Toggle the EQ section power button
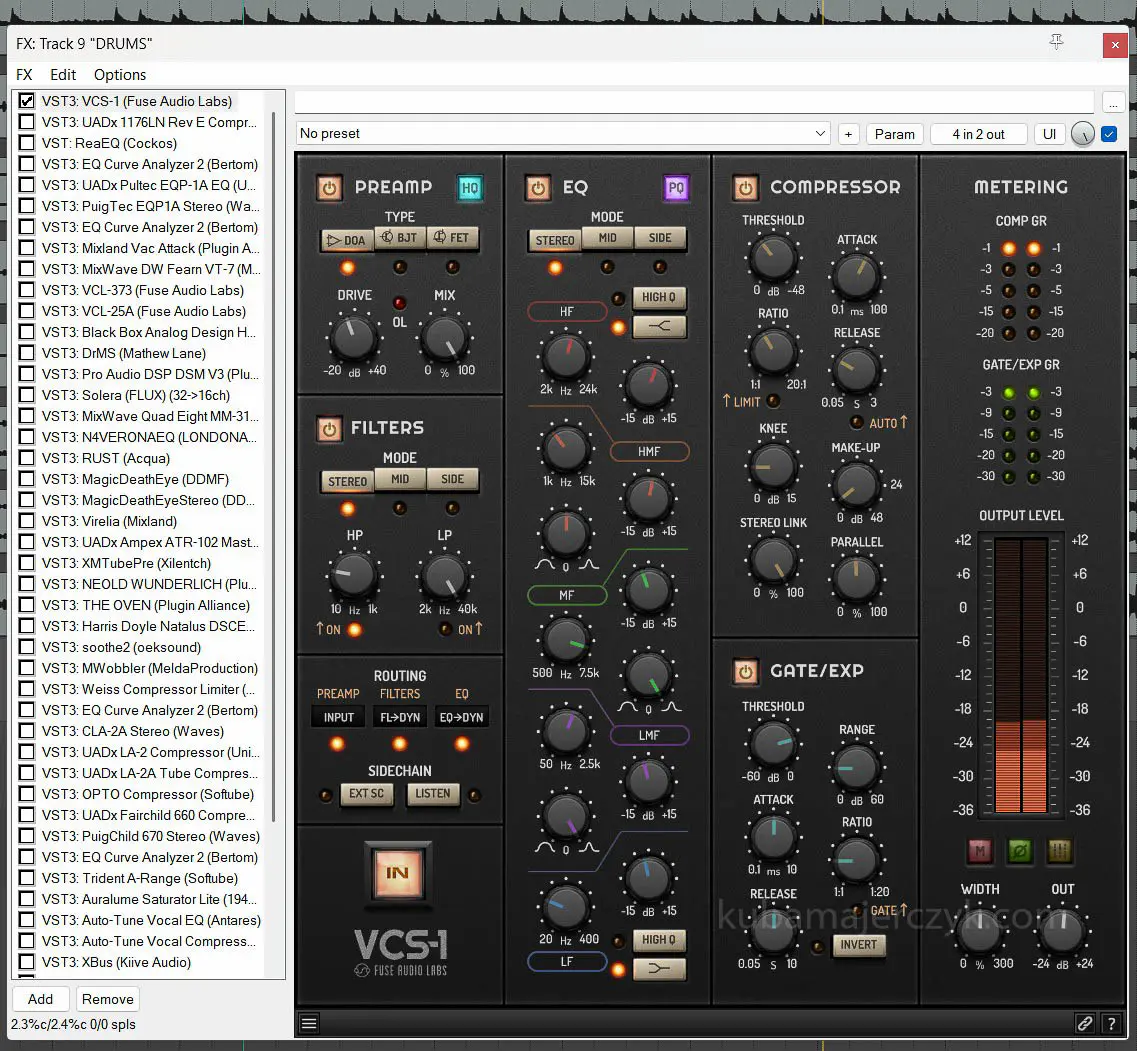1137x1051 pixels. (538, 187)
